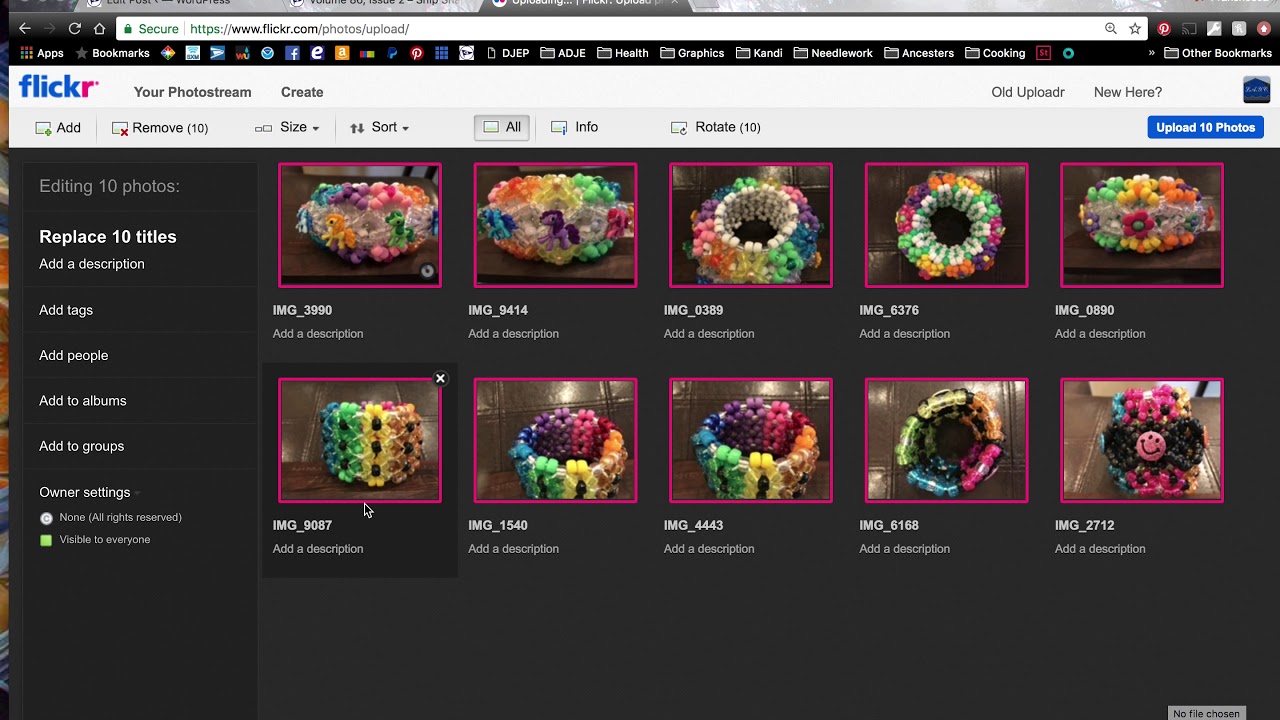Screen dimensions: 1280x720
Task: Reload the page
Action: [75, 29]
